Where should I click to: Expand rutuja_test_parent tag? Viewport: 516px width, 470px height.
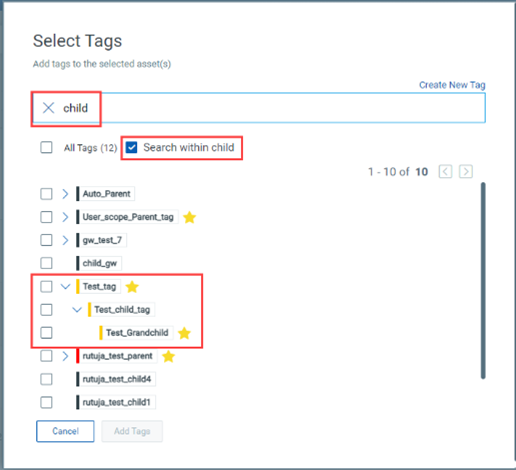pos(65,356)
